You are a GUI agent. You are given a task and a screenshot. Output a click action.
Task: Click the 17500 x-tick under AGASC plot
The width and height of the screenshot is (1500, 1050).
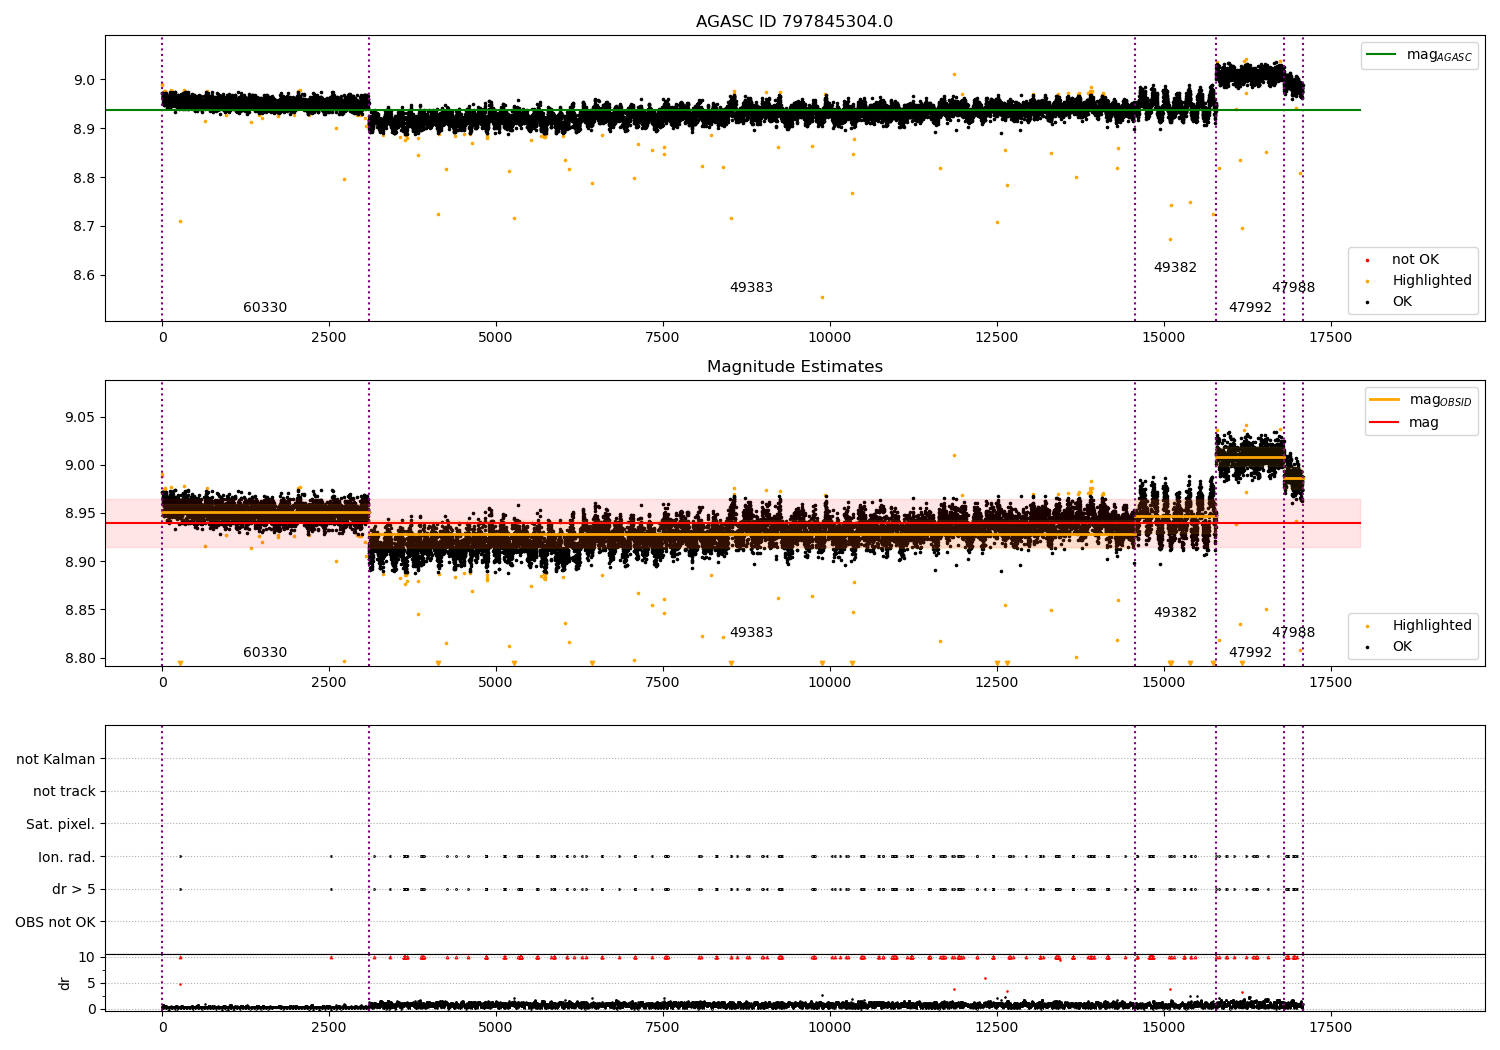1330,338
